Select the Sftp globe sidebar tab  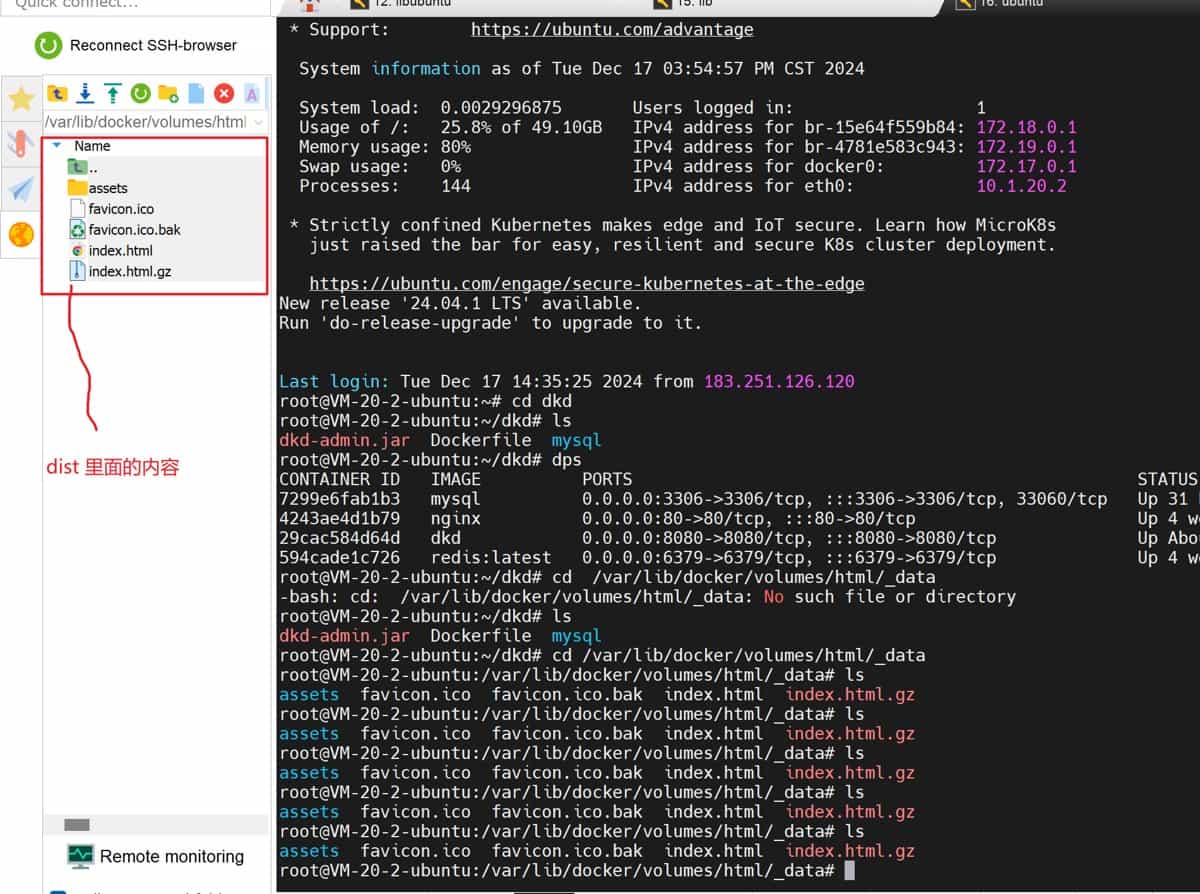click(x=21, y=235)
